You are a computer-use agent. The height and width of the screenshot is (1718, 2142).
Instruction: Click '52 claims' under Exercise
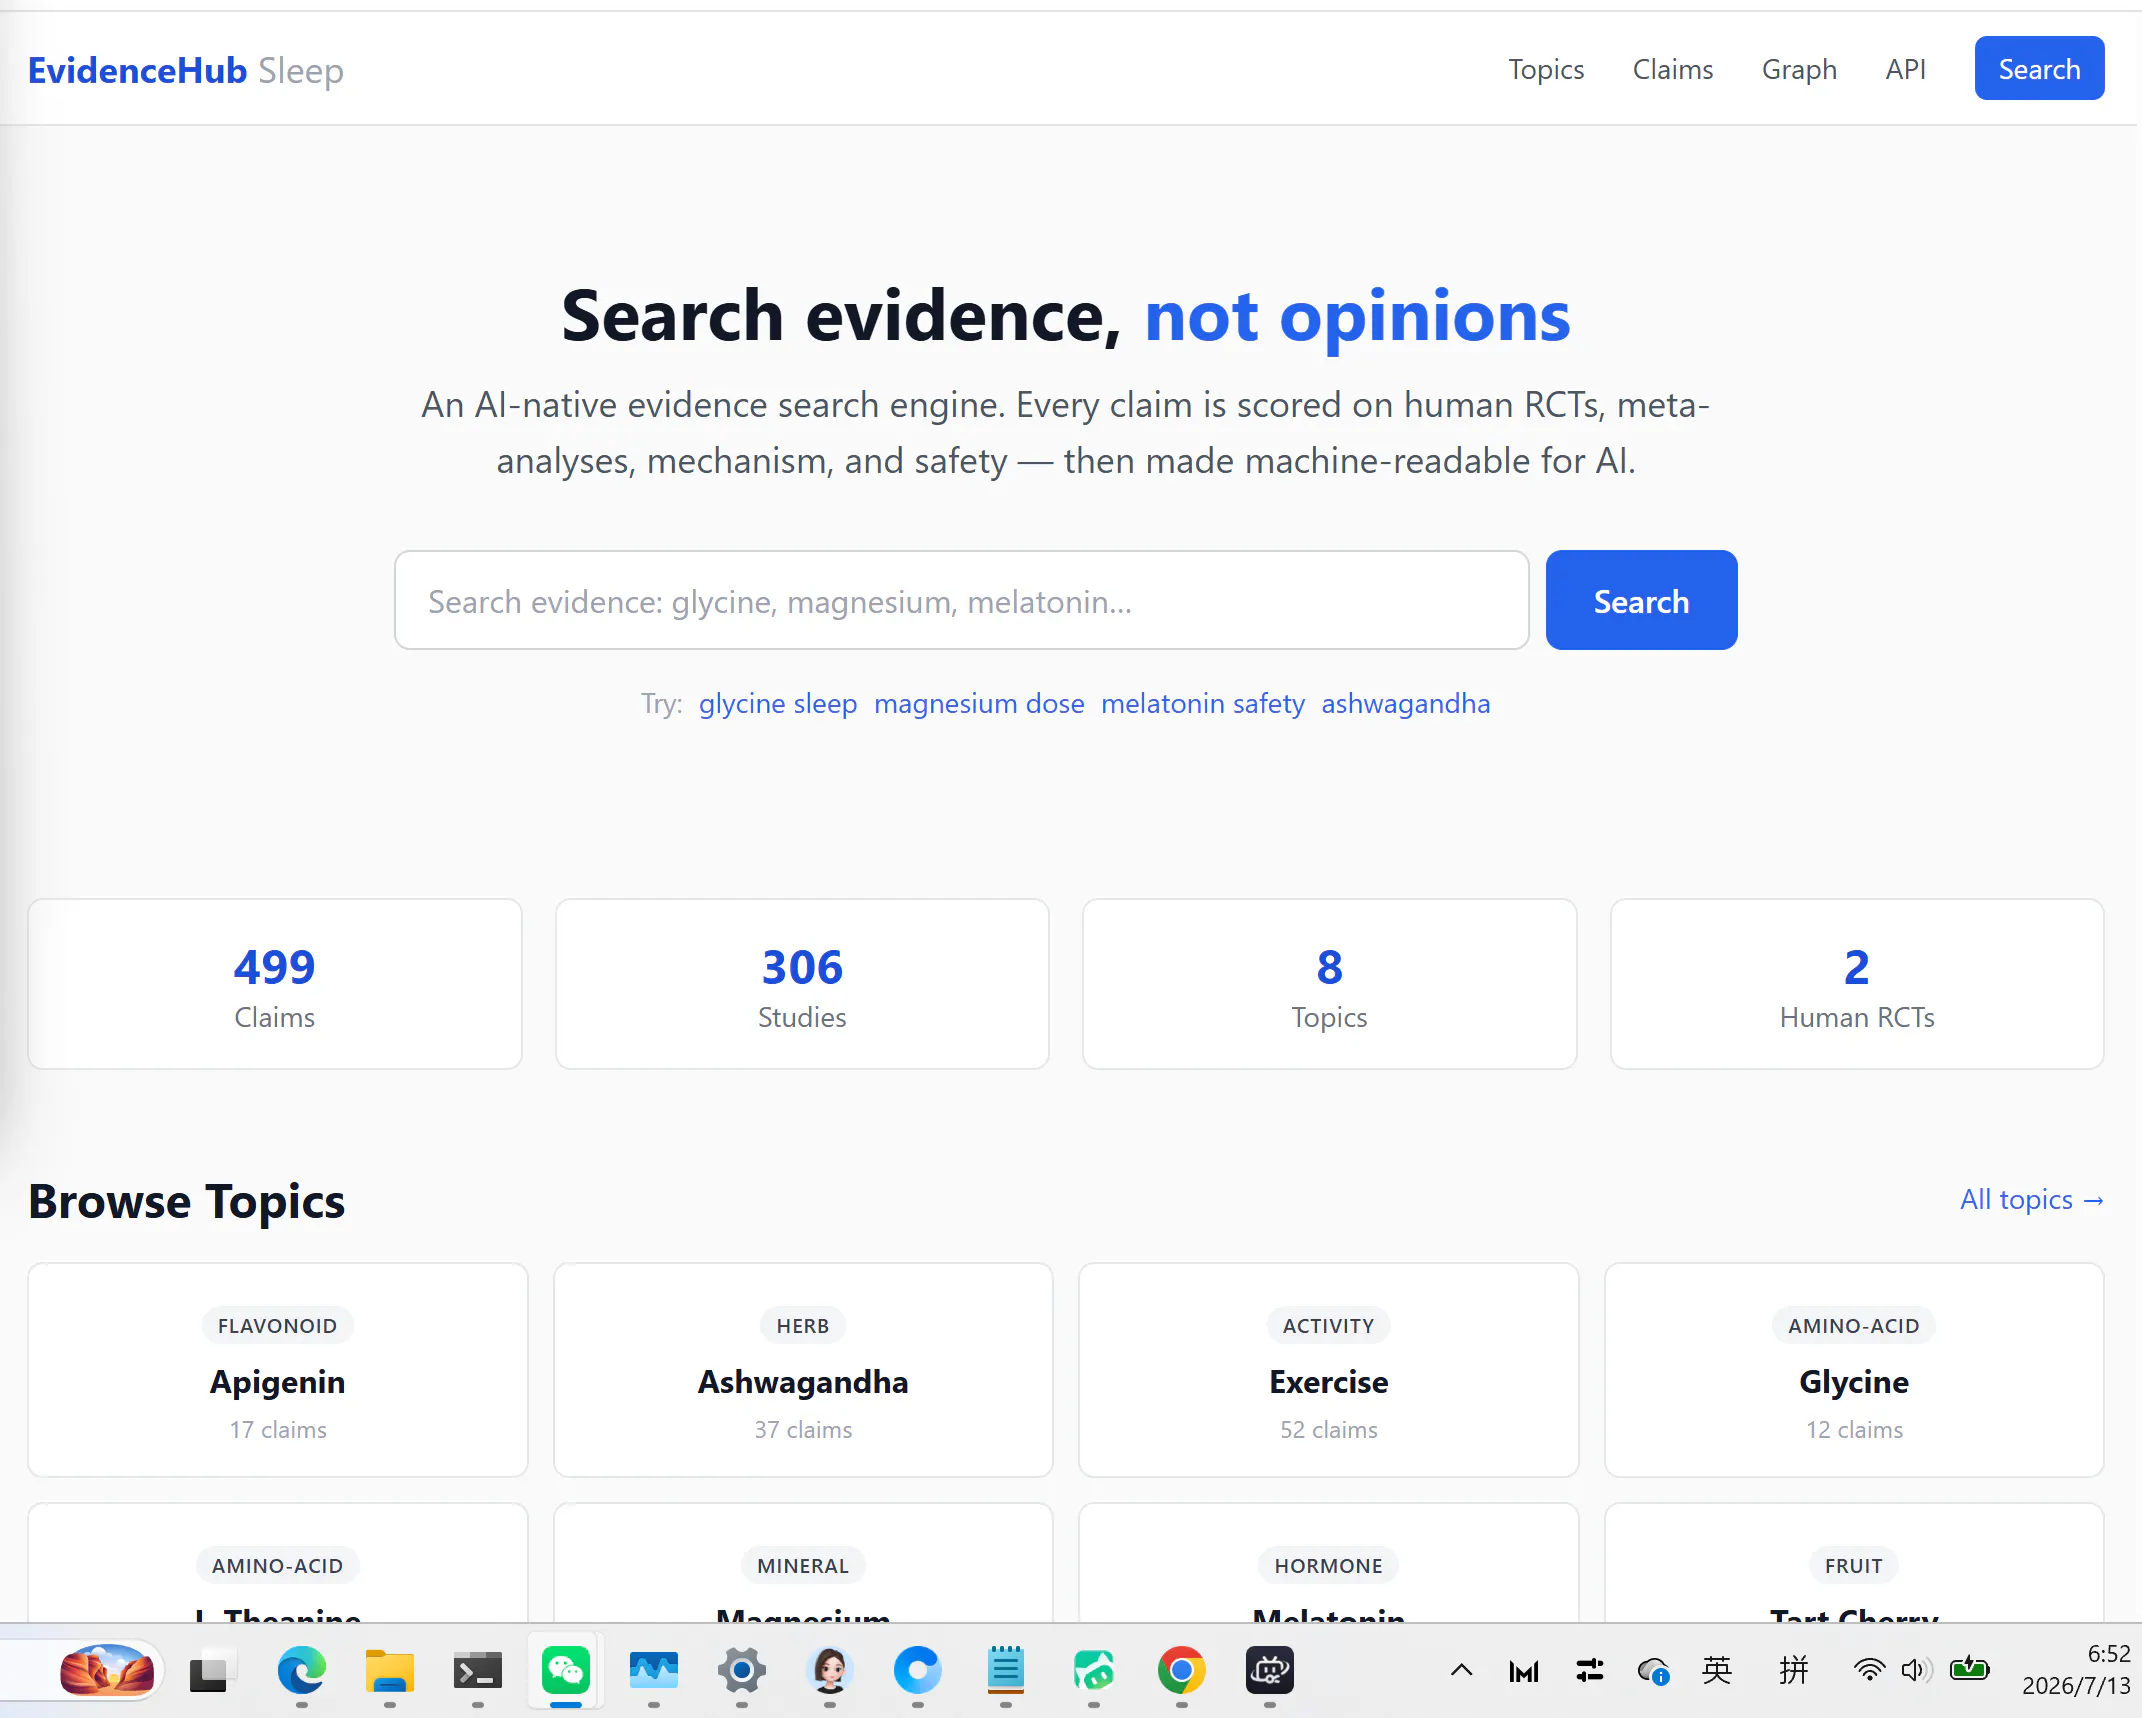(x=1329, y=1430)
